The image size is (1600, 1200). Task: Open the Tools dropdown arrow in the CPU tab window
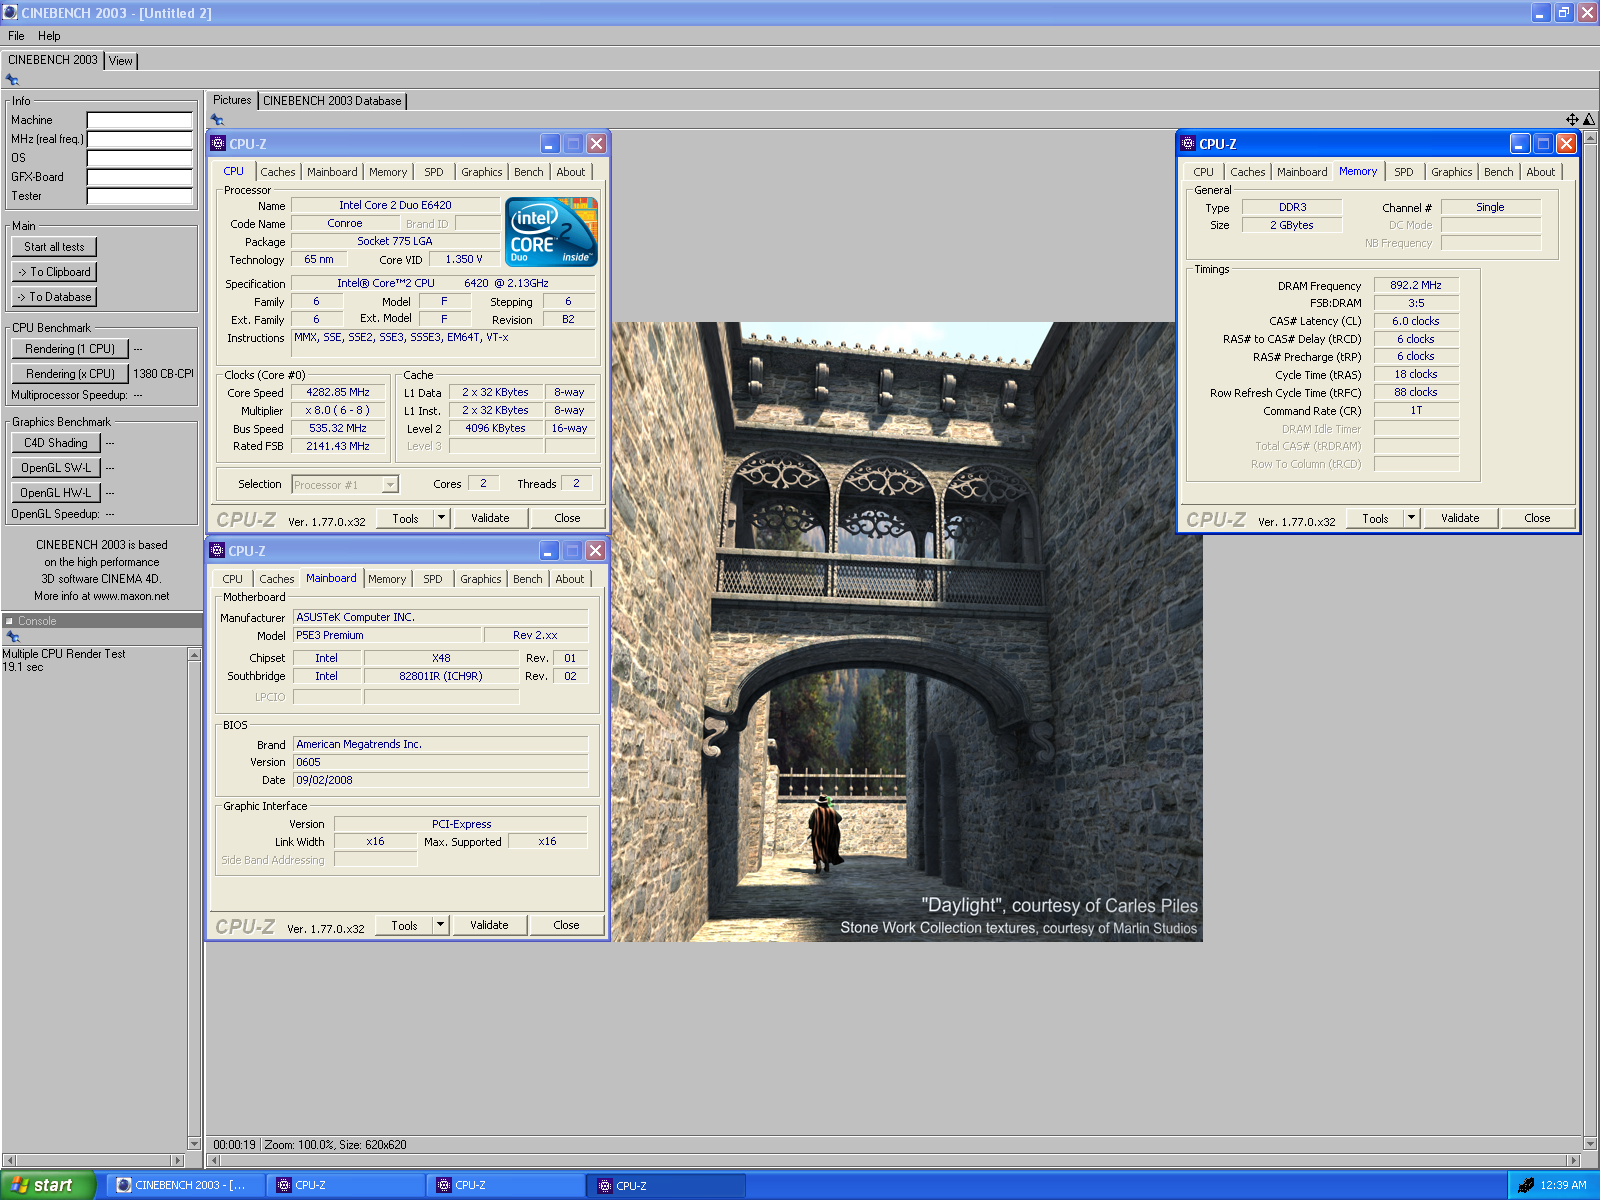441,518
